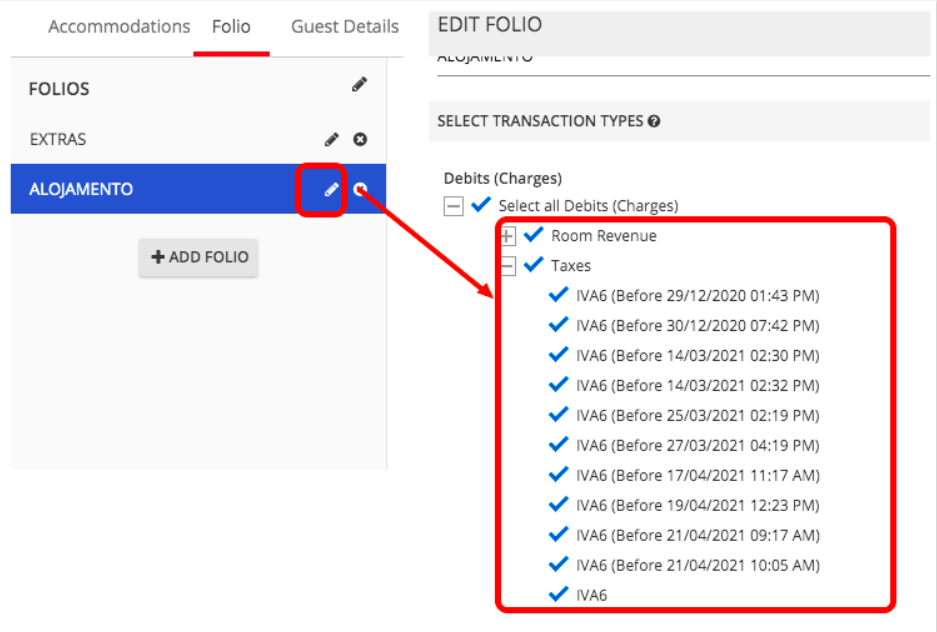This screenshot has width=937, height=632.
Task: Collapse the Select all Debits node
Action: tap(453, 206)
